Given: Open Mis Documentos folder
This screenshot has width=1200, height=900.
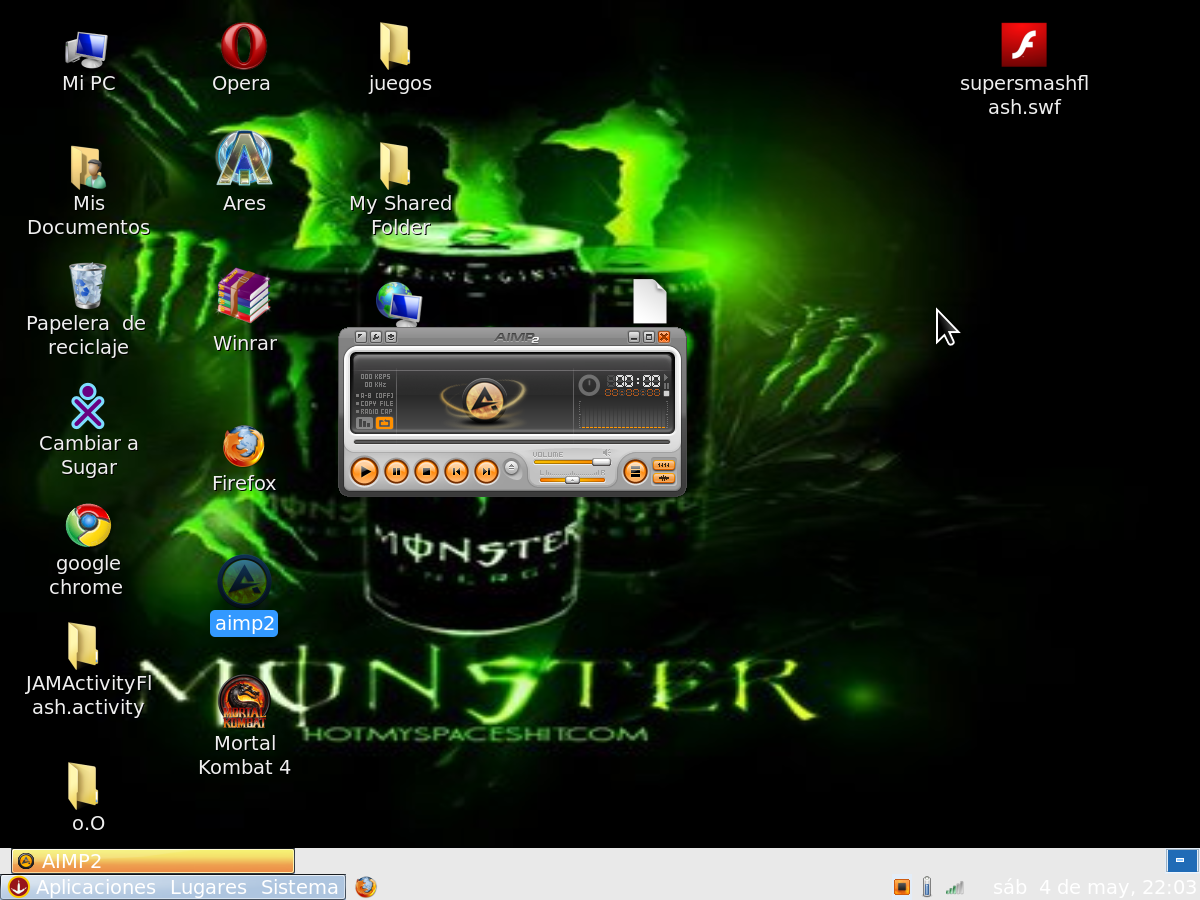Looking at the screenshot, I should coord(88,192).
